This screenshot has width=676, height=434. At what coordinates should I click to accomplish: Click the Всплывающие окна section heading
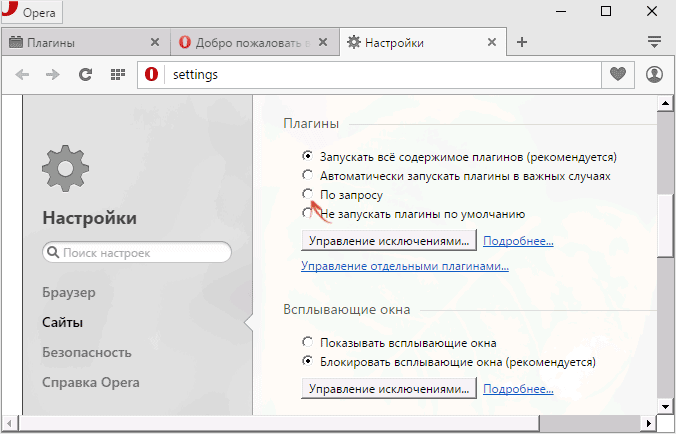(x=347, y=309)
